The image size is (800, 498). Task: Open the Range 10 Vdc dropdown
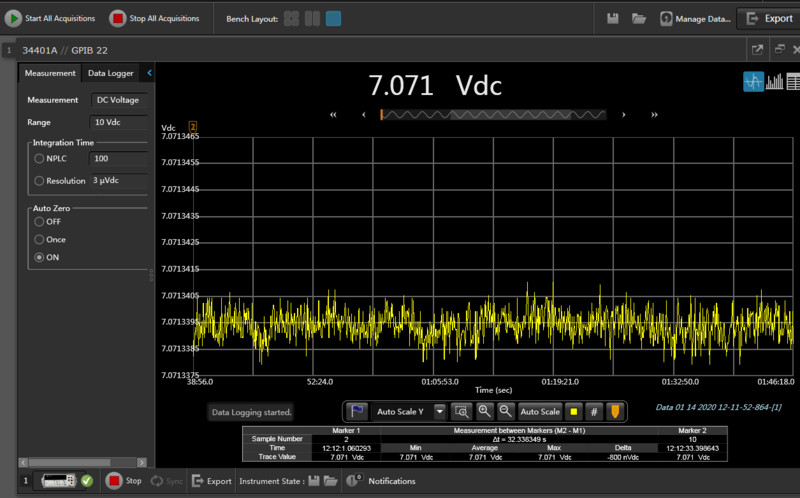pyautogui.click(x=119, y=122)
